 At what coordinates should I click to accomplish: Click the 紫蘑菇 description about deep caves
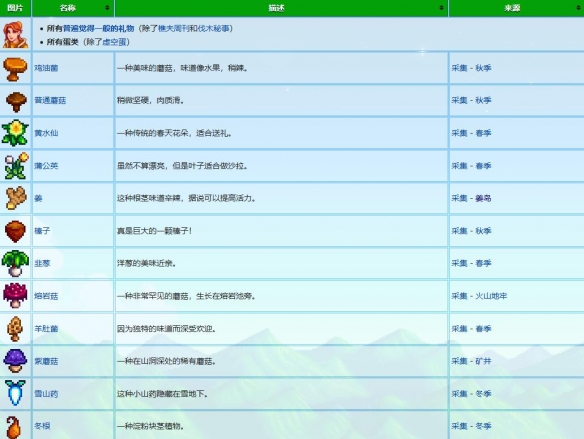click(x=166, y=361)
